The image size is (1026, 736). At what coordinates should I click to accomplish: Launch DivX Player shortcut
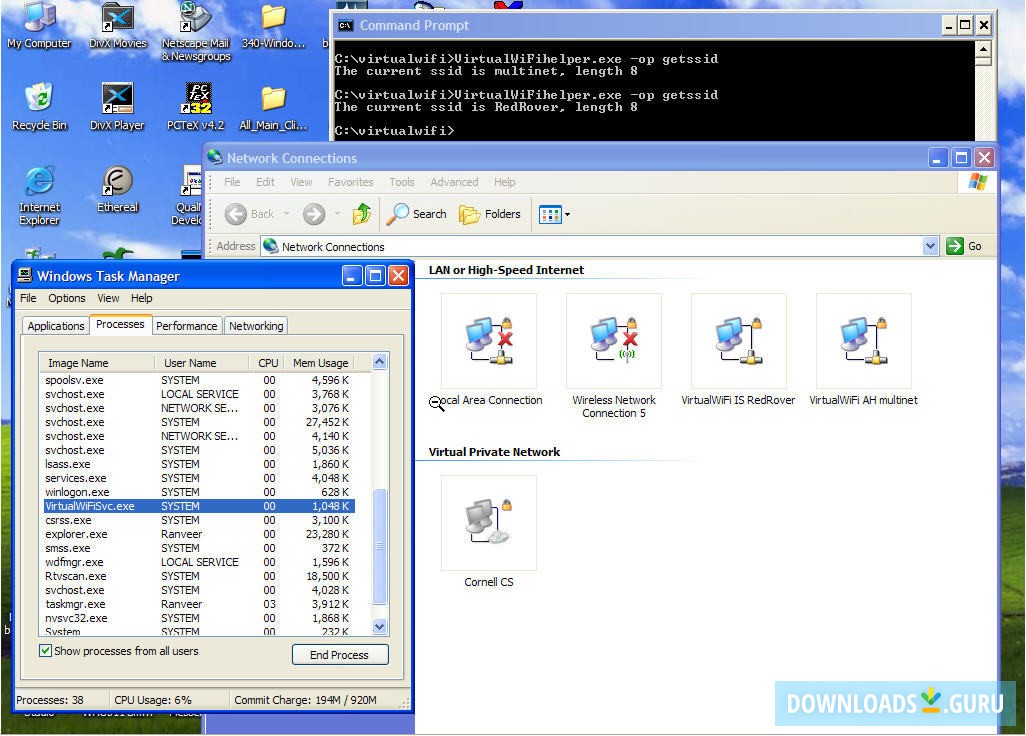(x=117, y=107)
